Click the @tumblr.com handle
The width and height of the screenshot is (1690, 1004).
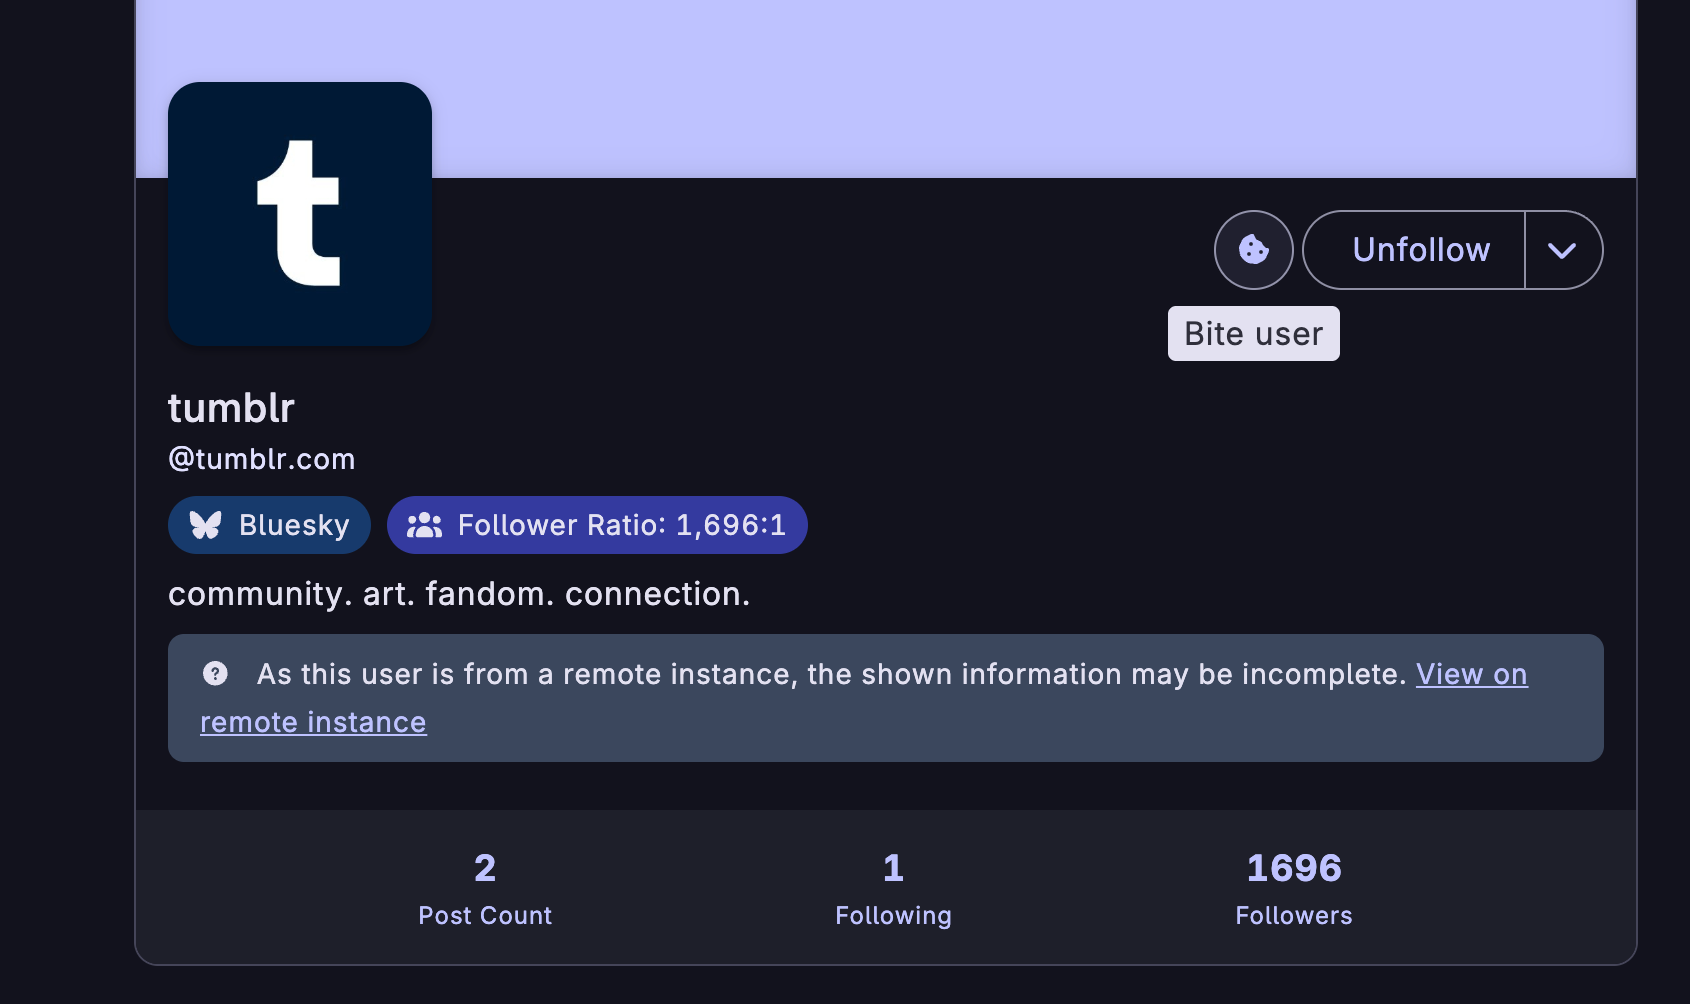pyautogui.click(x=262, y=459)
